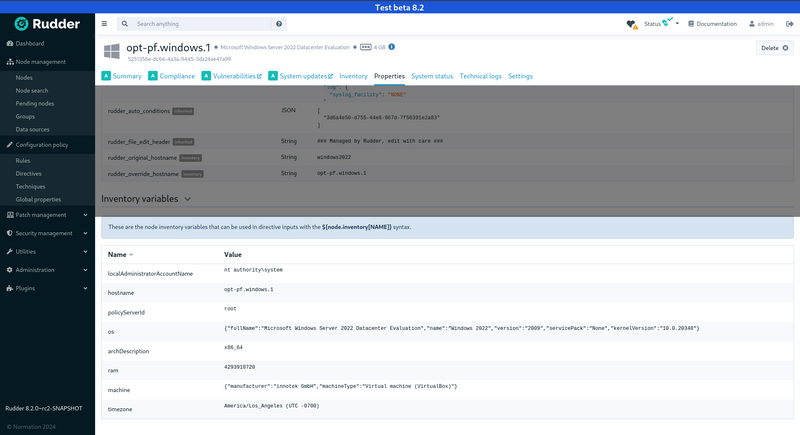Open the Documentation link

pos(712,24)
